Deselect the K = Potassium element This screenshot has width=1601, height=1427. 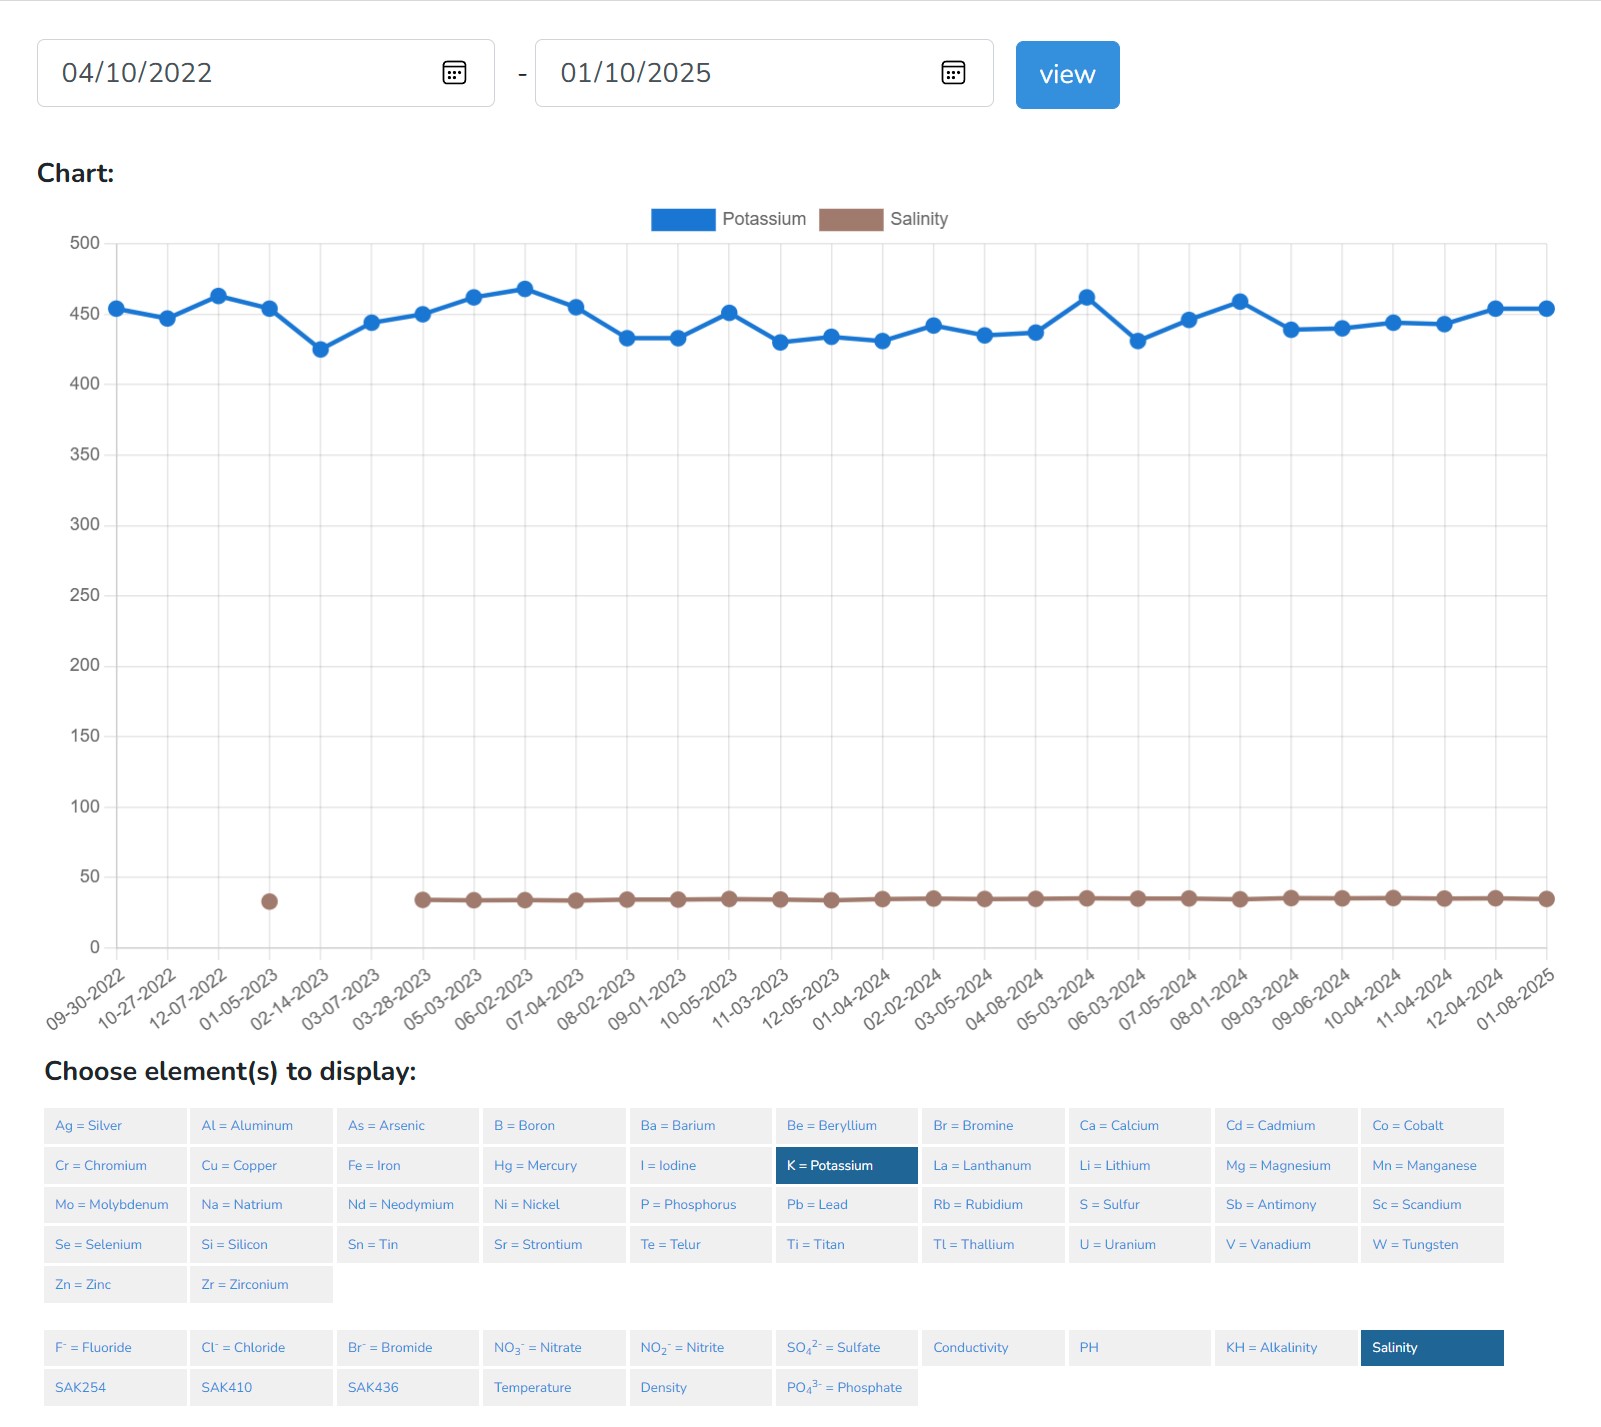coord(846,1166)
